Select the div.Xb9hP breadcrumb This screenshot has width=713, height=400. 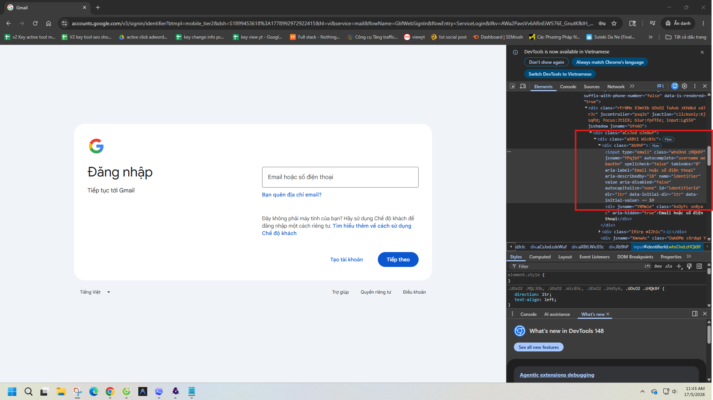[x=618, y=247]
